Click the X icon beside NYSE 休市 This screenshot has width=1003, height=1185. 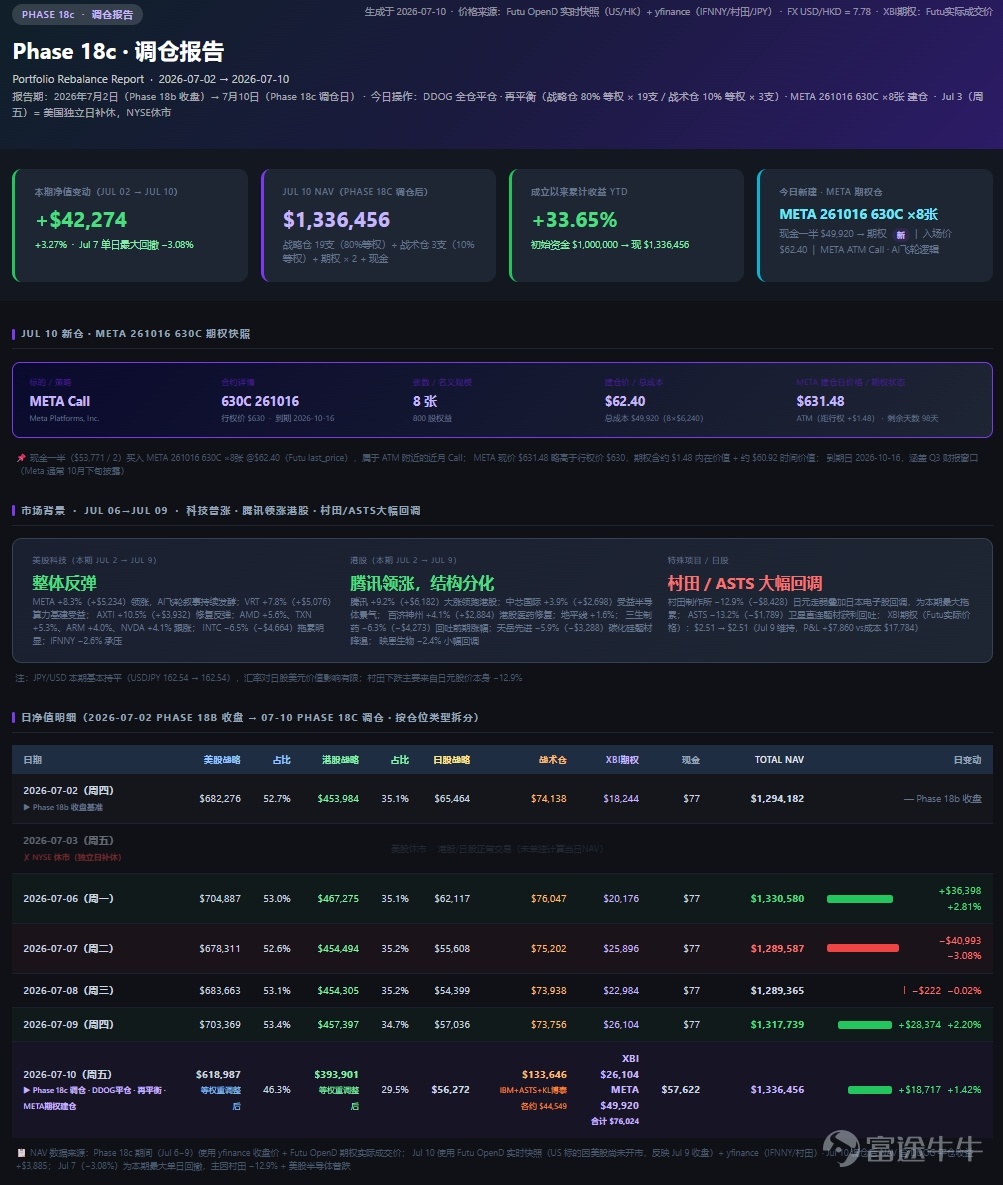point(26,857)
